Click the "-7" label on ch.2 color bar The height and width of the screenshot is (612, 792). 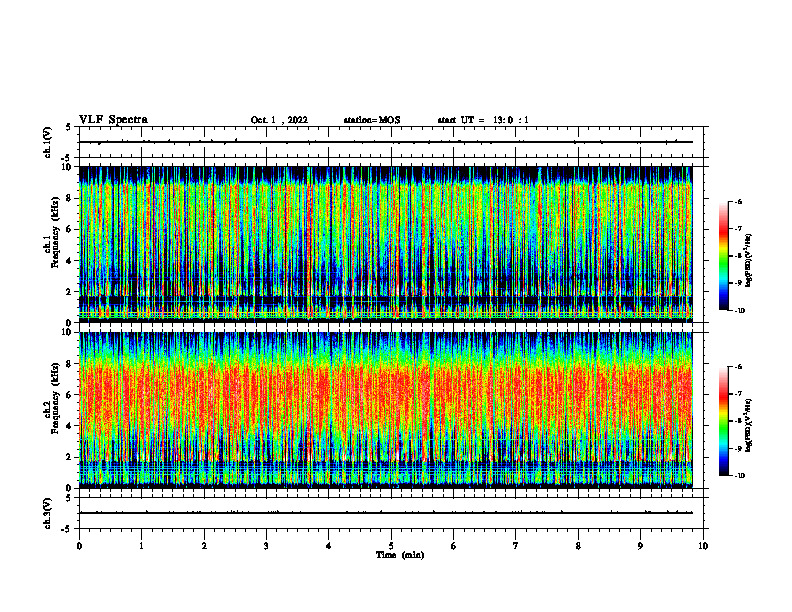coord(738,394)
